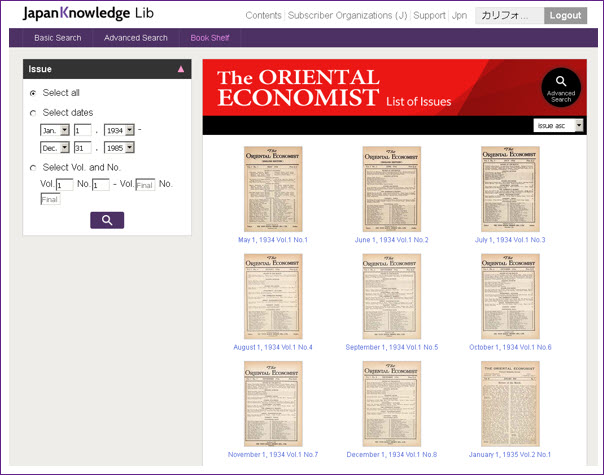This screenshot has height=475, width=604.
Task: Click the purple magnifier search button
Action: point(107,220)
